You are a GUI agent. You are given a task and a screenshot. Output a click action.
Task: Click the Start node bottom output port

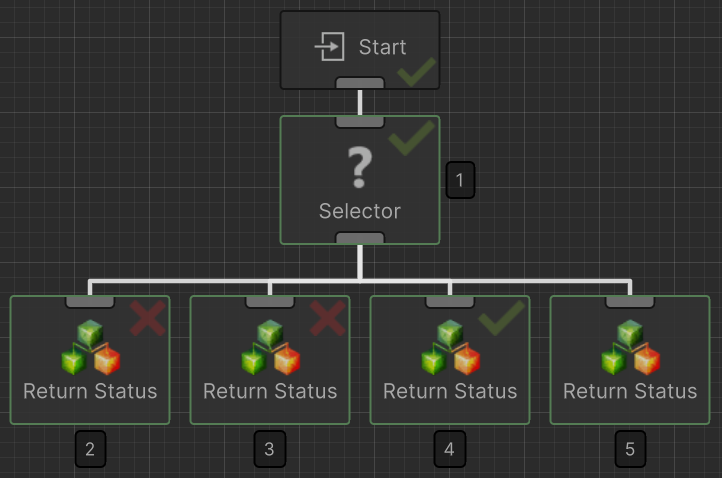pos(359,83)
